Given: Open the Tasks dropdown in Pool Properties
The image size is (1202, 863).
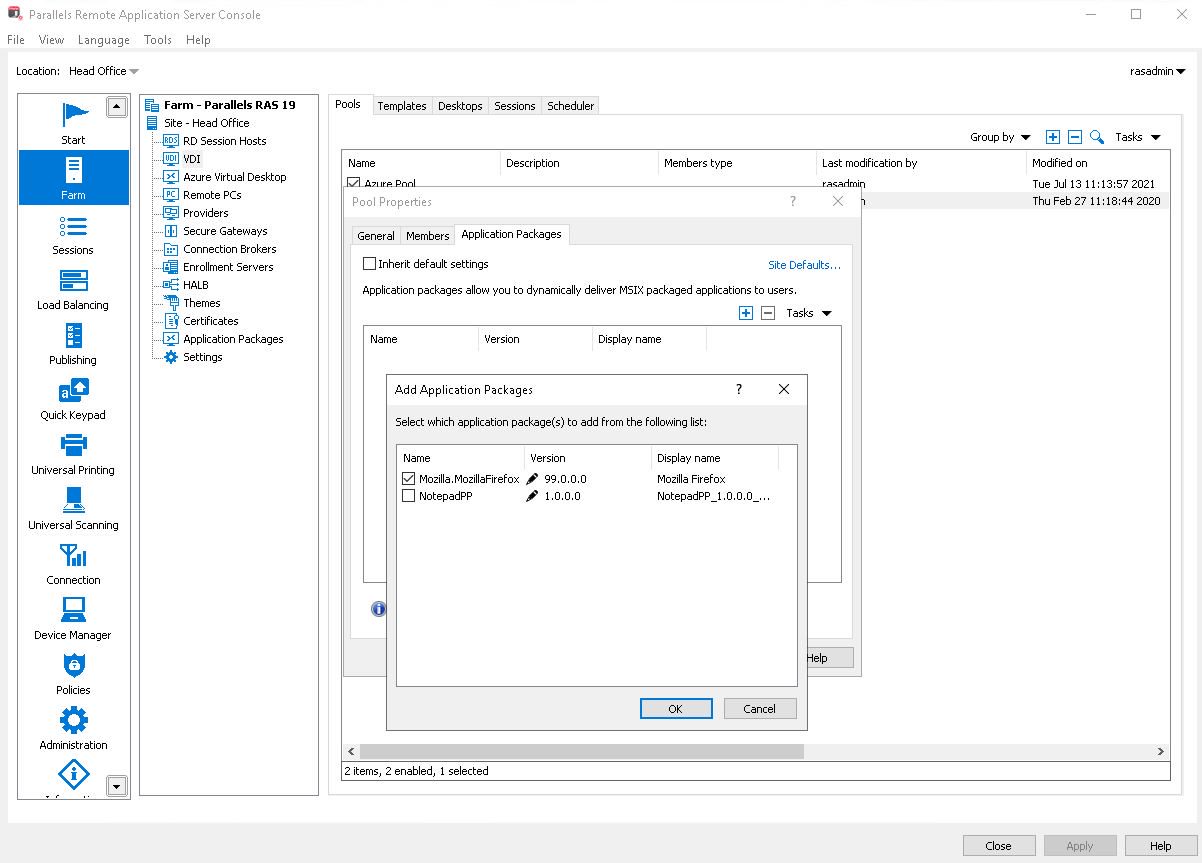Looking at the screenshot, I should coord(808,313).
